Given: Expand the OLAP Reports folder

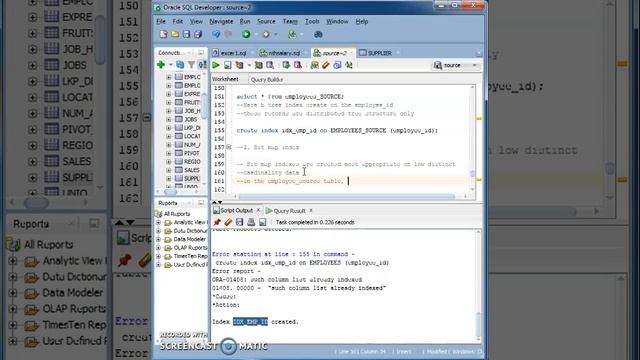Looking at the screenshot, I should click(158, 248).
